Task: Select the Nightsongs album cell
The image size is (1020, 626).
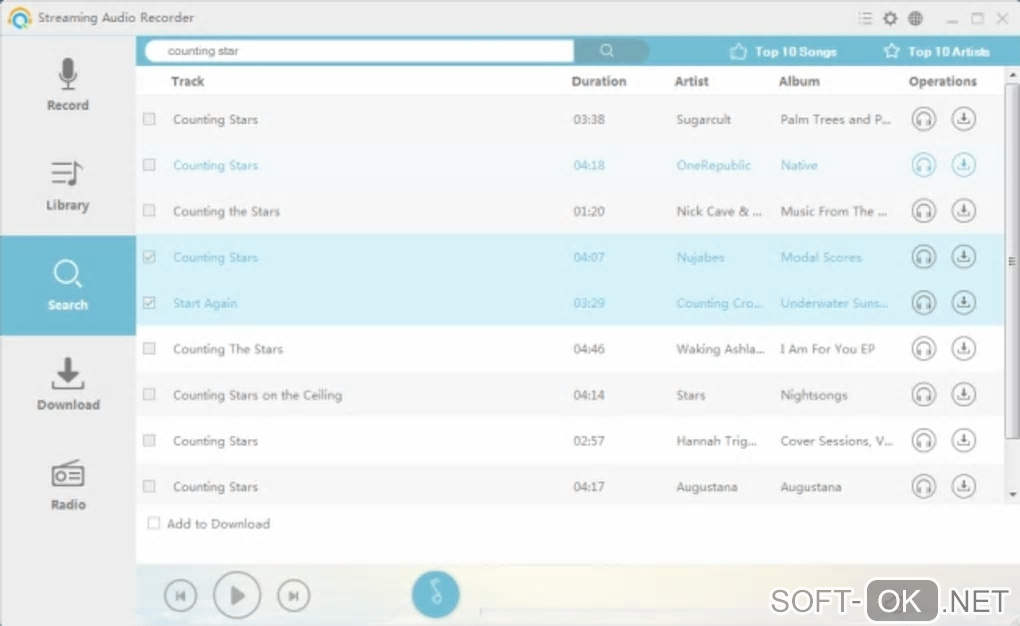Action: pyautogui.click(x=814, y=395)
